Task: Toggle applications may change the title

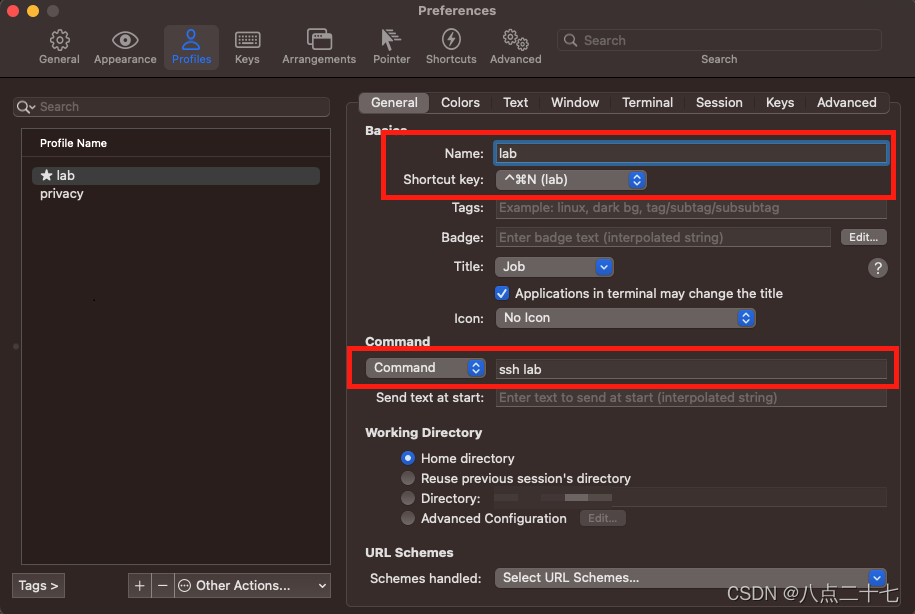Action: 502,293
